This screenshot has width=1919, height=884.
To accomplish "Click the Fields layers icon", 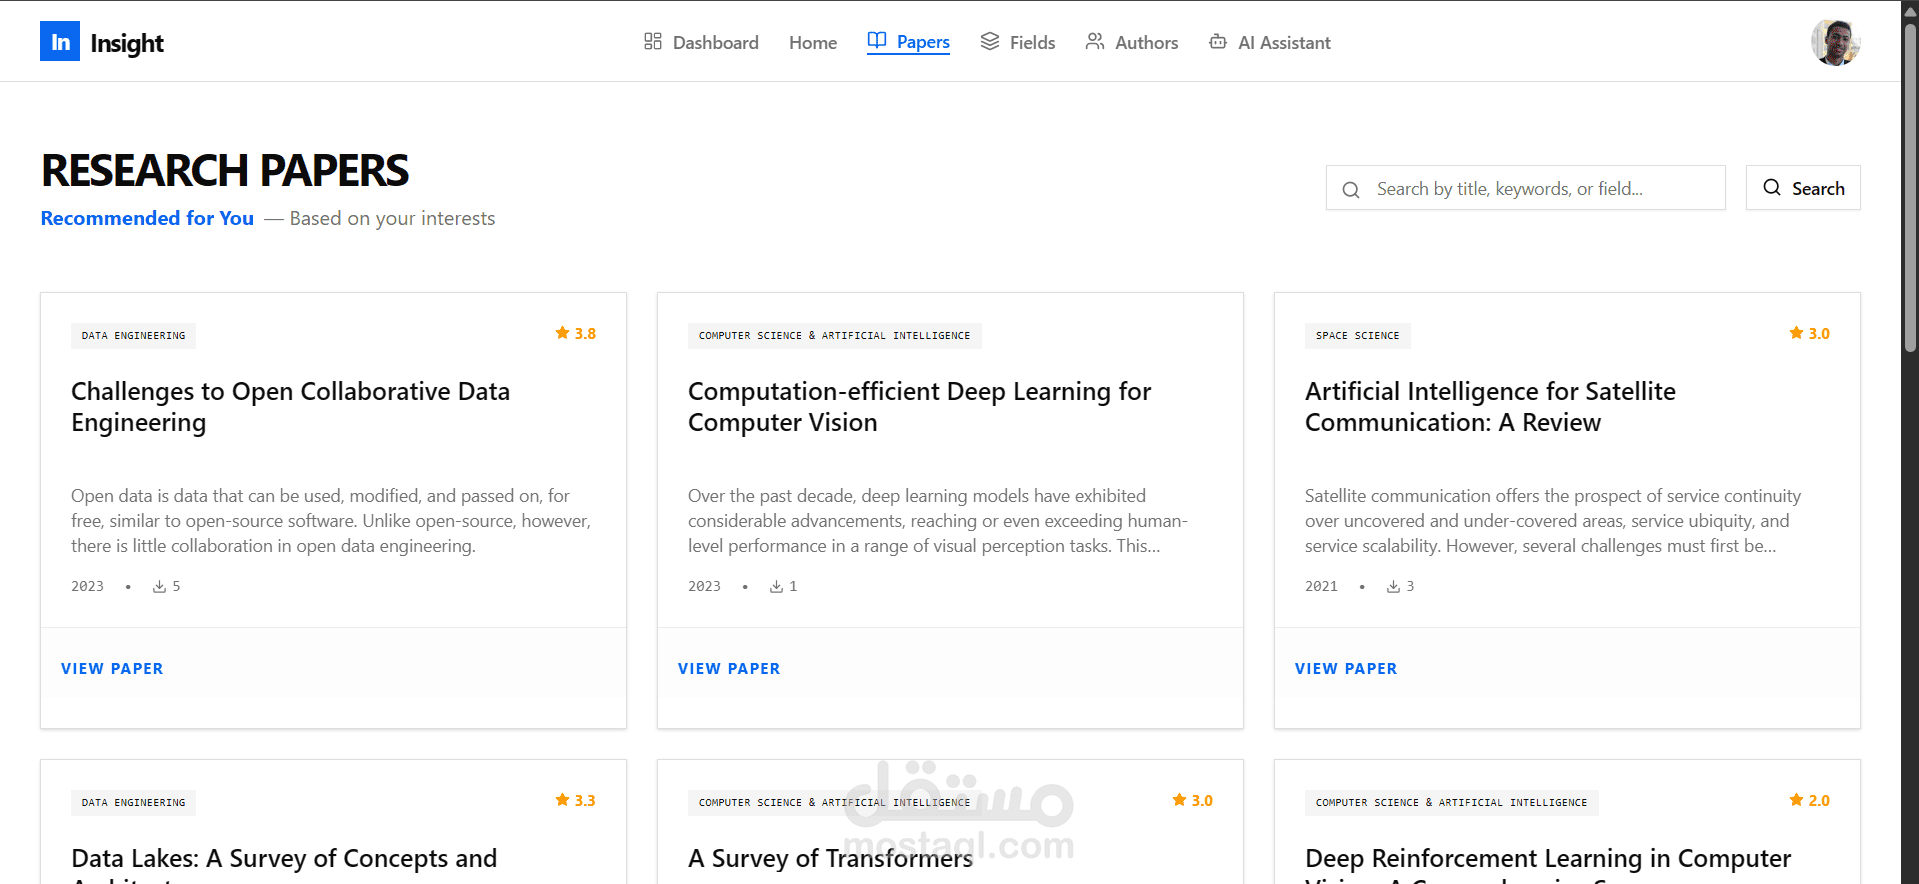I will (x=990, y=42).
